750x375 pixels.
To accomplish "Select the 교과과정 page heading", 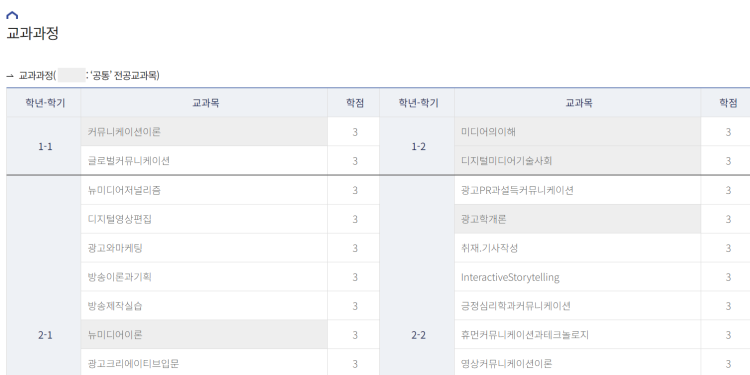I will coord(33,34).
